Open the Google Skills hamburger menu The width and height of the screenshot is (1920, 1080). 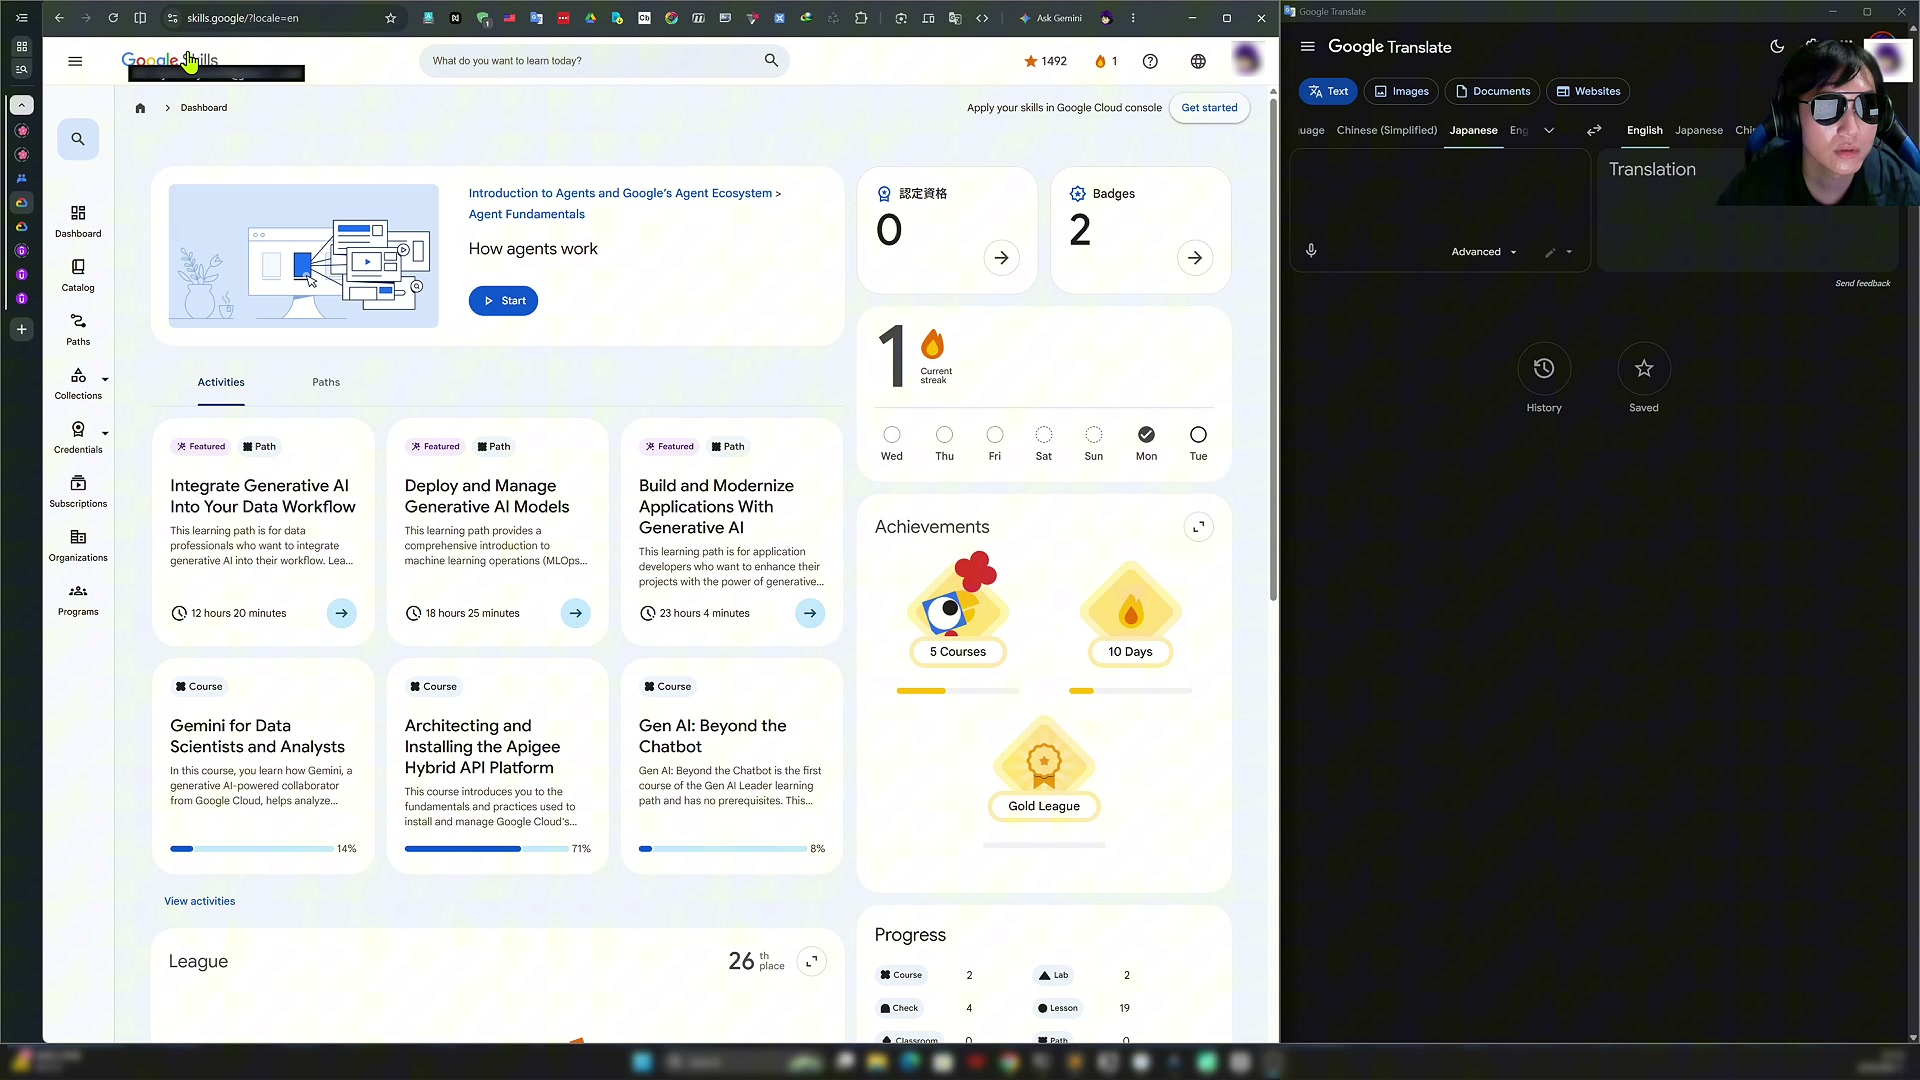click(x=75, y=61)
